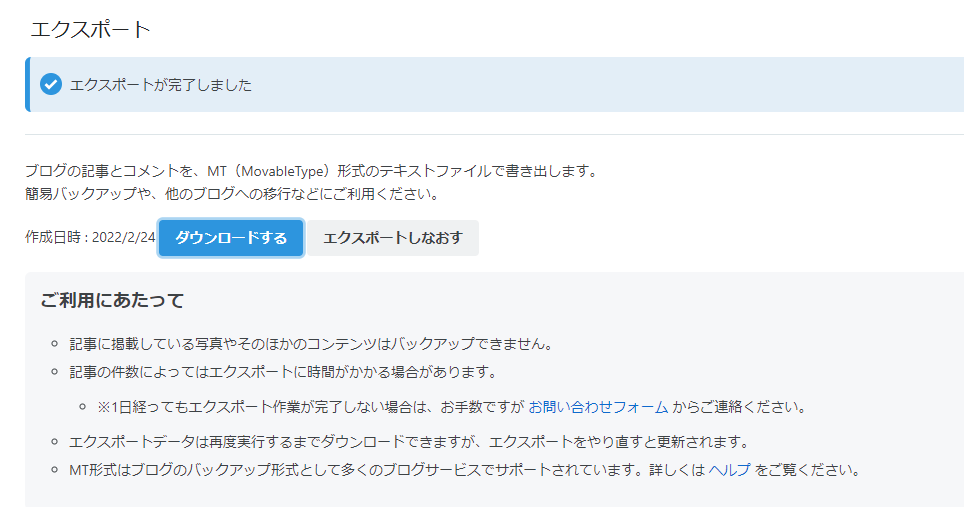Click the エクスポートしなおす button

tap(393, 238)
